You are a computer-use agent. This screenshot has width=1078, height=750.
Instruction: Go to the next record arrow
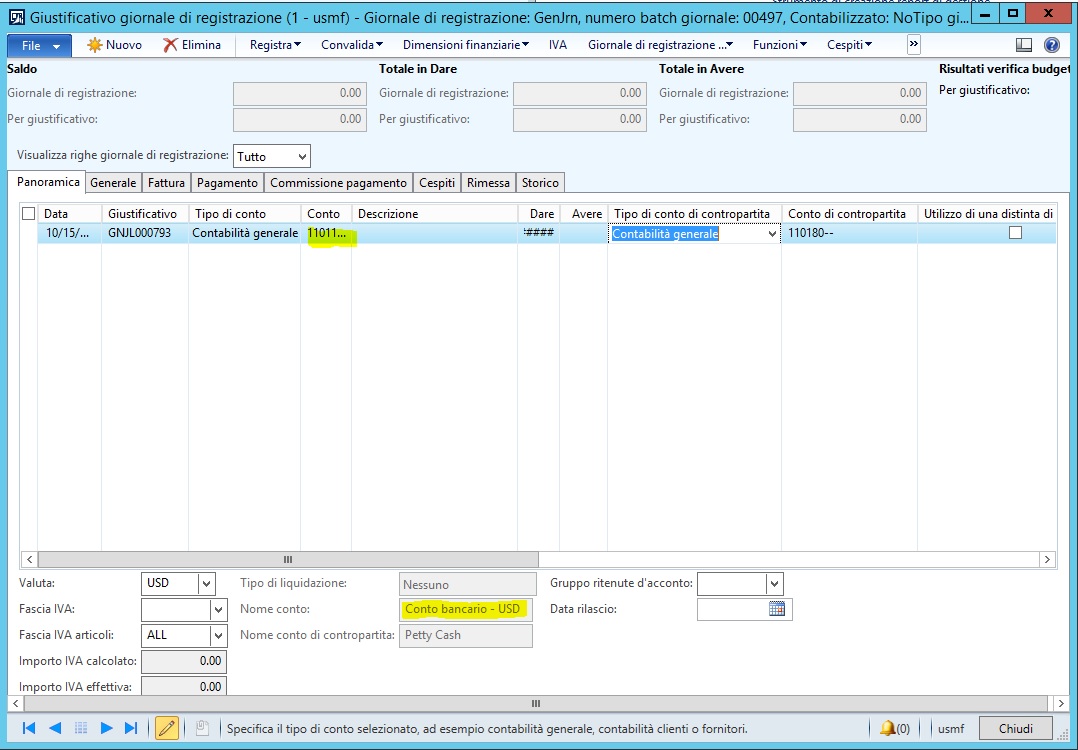click(x=107, y=729)
